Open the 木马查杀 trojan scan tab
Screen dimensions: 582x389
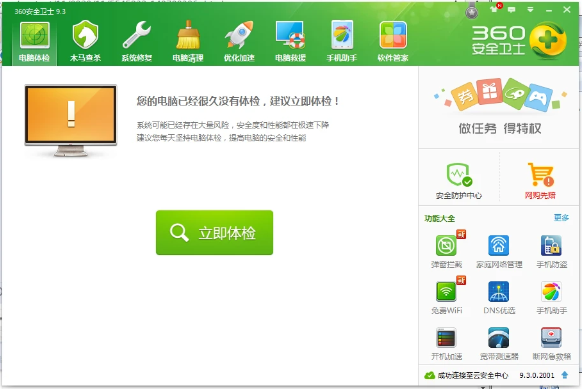point(85,42)
